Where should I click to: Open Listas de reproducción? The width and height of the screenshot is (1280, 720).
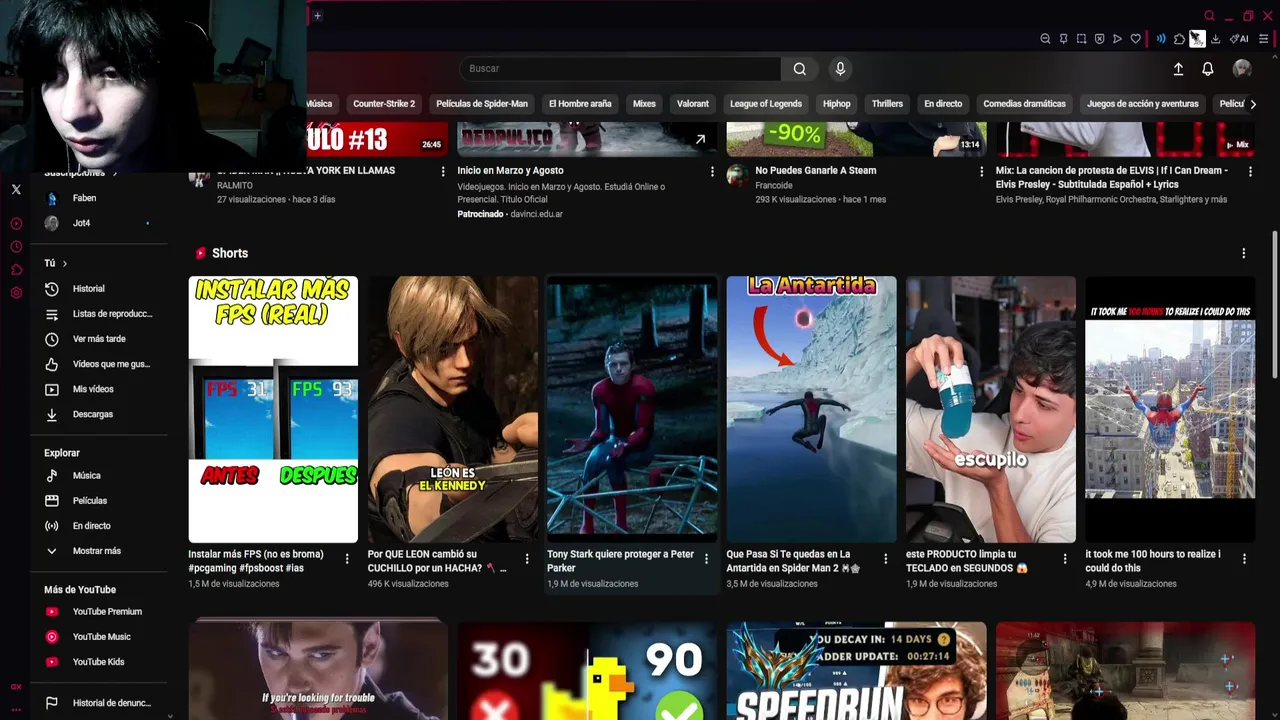(100, 314)
